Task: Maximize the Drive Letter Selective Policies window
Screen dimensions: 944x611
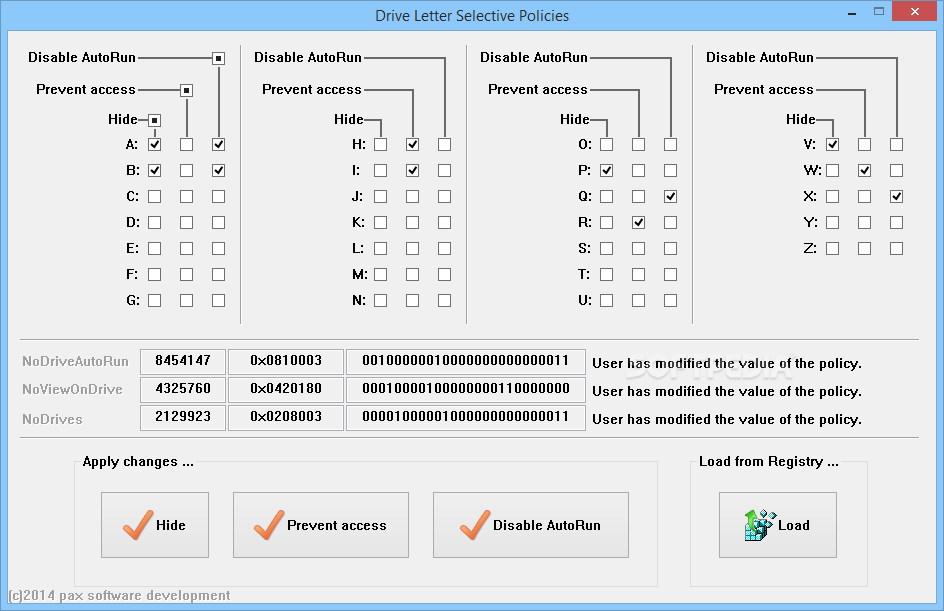Action: pyautogui.click(x=879, y=11)
